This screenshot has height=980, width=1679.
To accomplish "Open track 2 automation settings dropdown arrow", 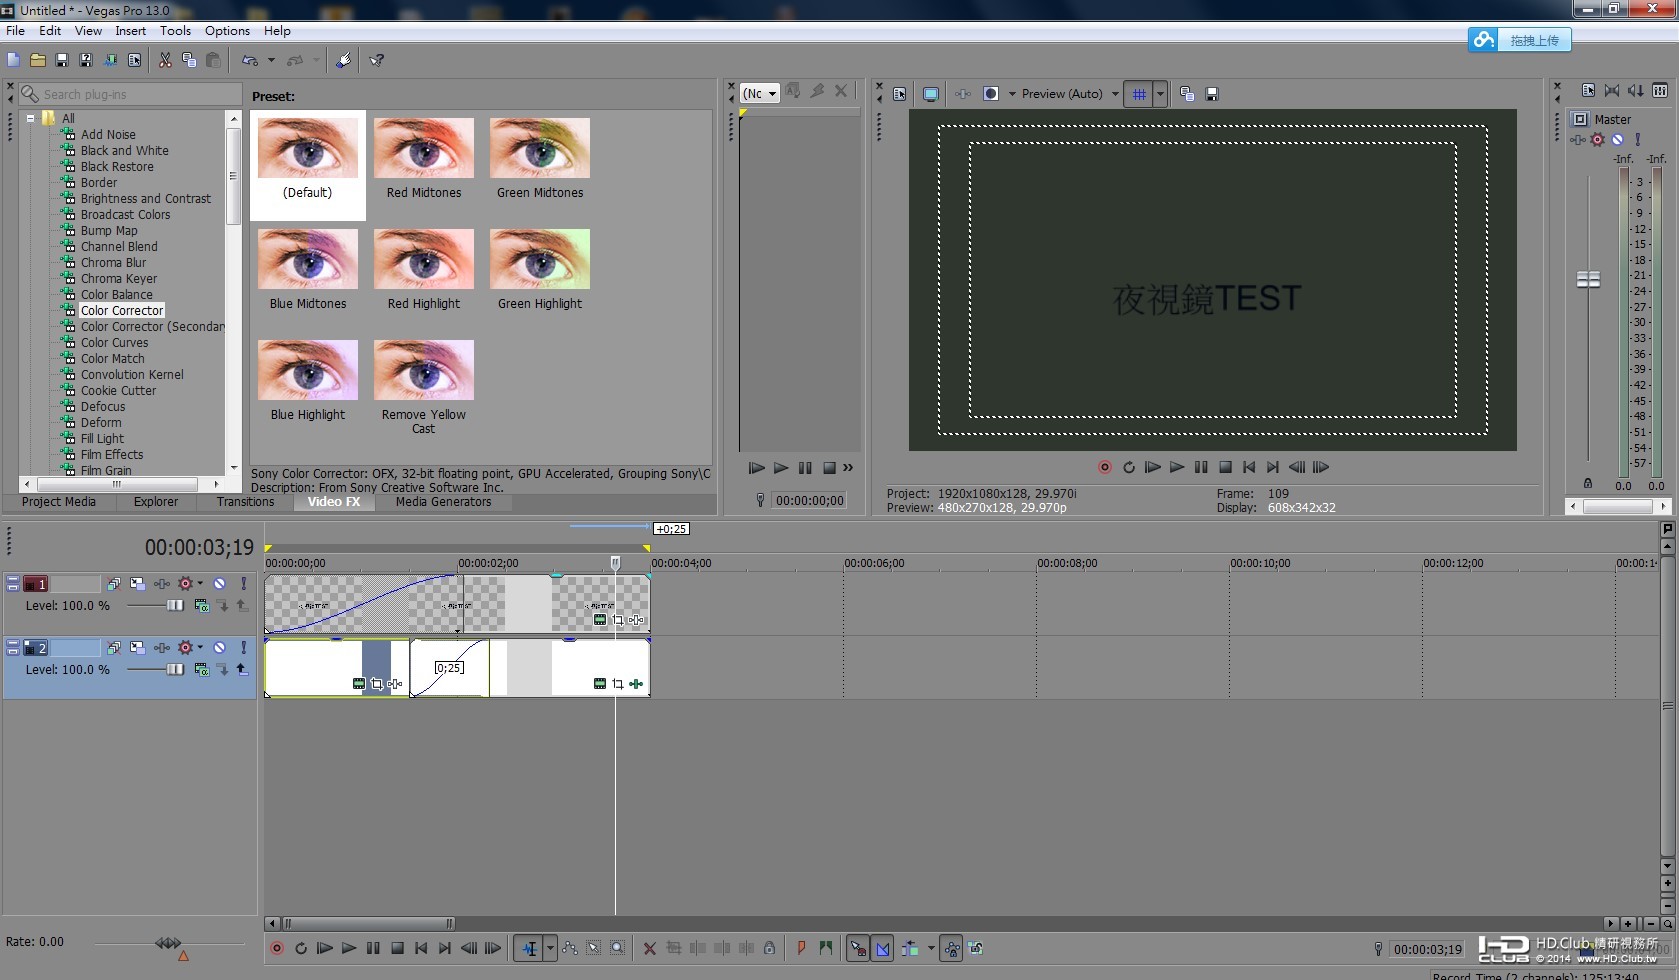I will click(x=200, y=647).
